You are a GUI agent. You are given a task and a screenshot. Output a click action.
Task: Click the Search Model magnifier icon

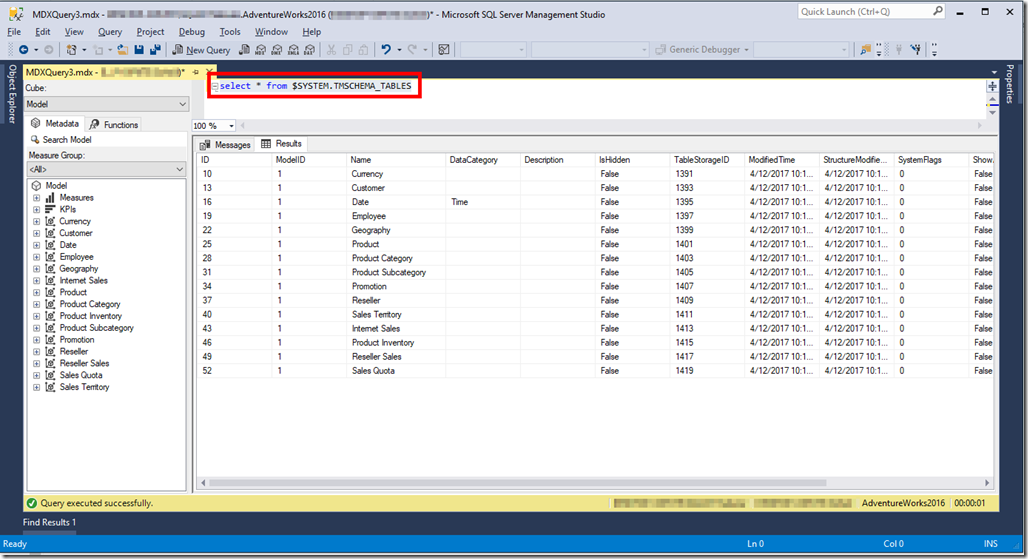click(35, 140)
